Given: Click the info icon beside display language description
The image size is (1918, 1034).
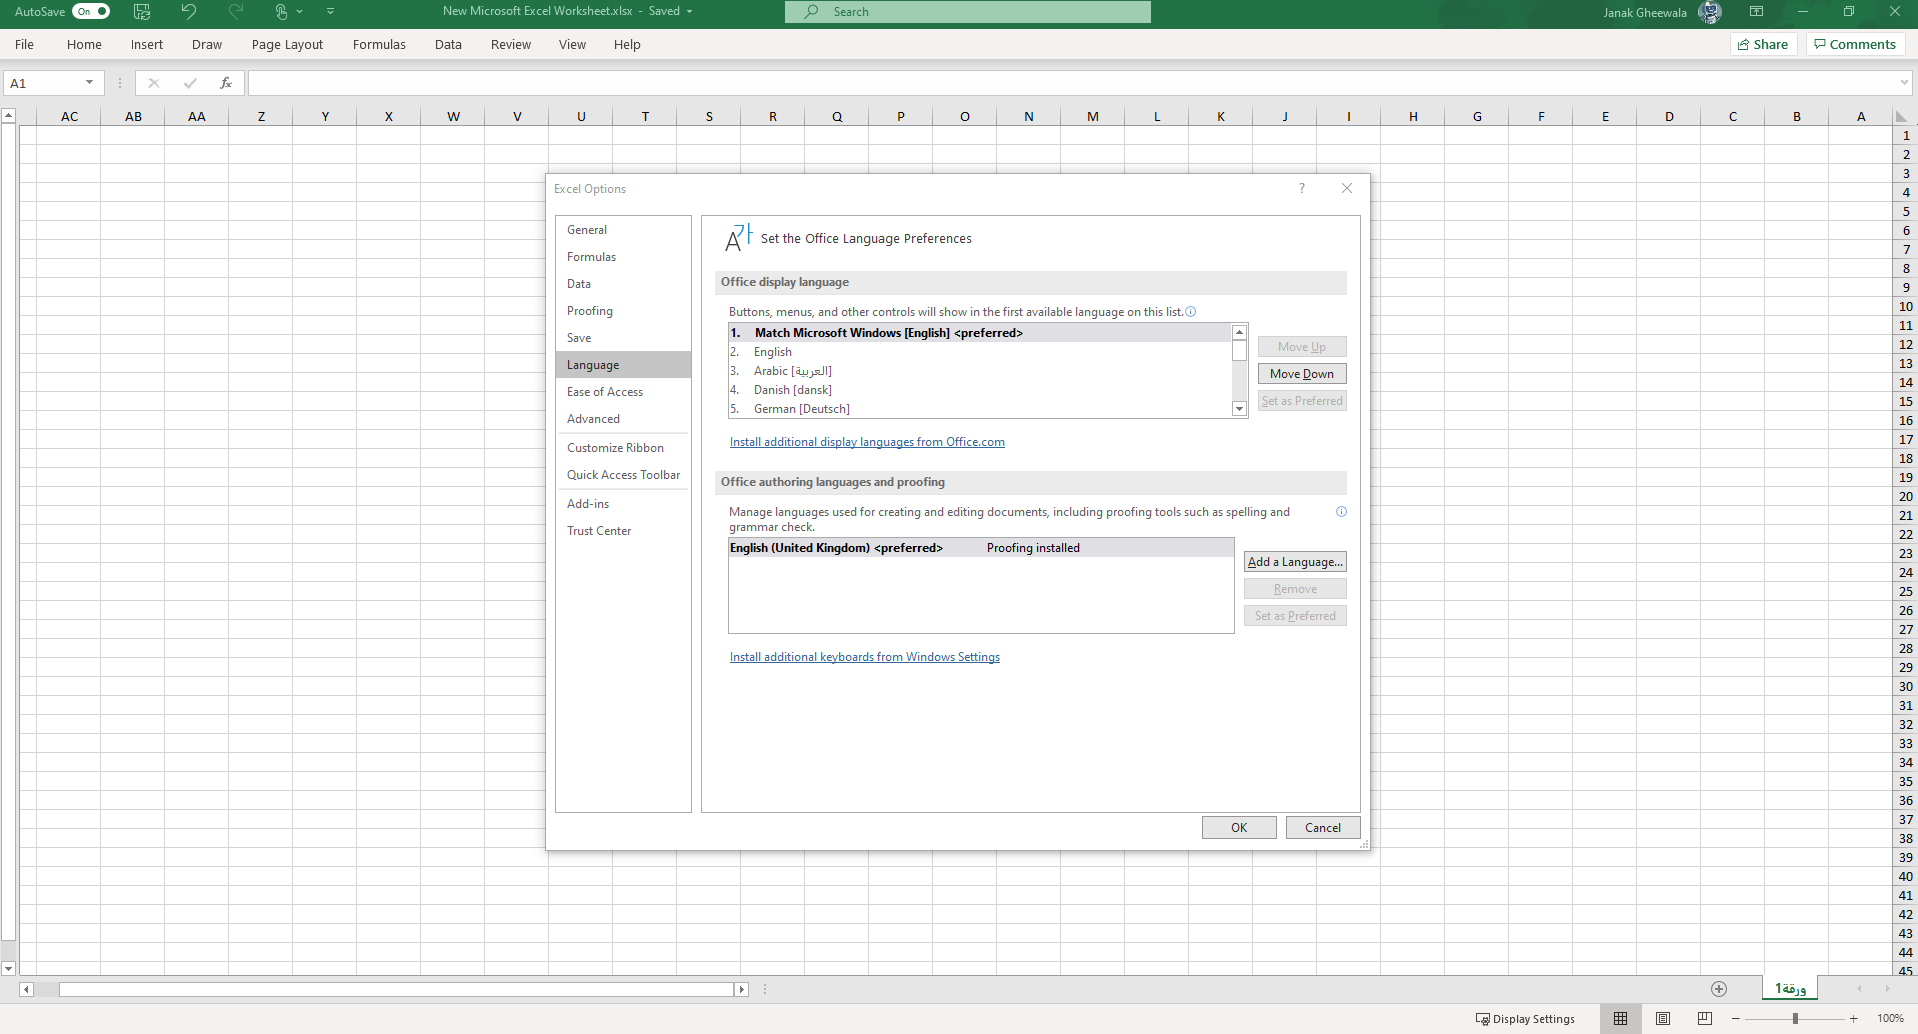Looking at the screenshot, I should pyautogui.click(x=1190, y=311).
